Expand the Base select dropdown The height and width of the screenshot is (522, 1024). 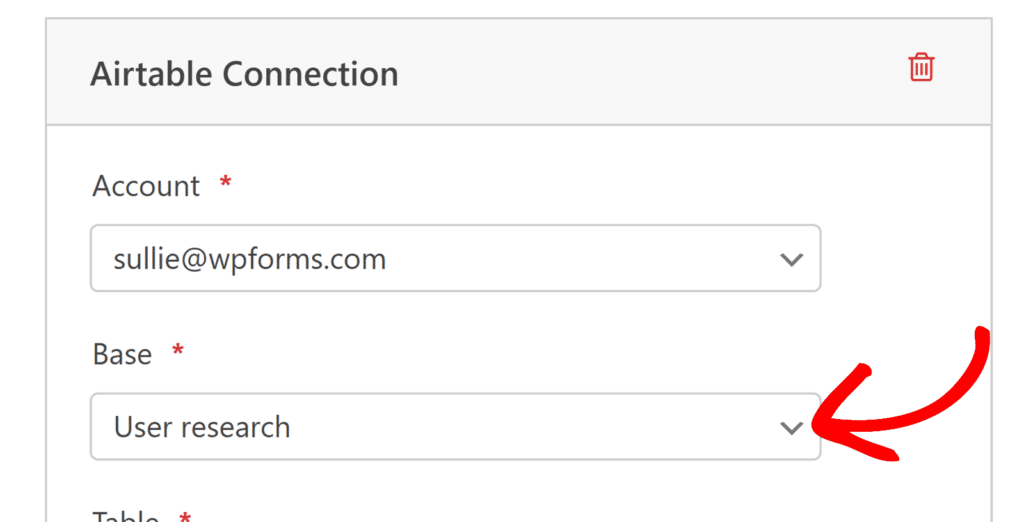455,427
